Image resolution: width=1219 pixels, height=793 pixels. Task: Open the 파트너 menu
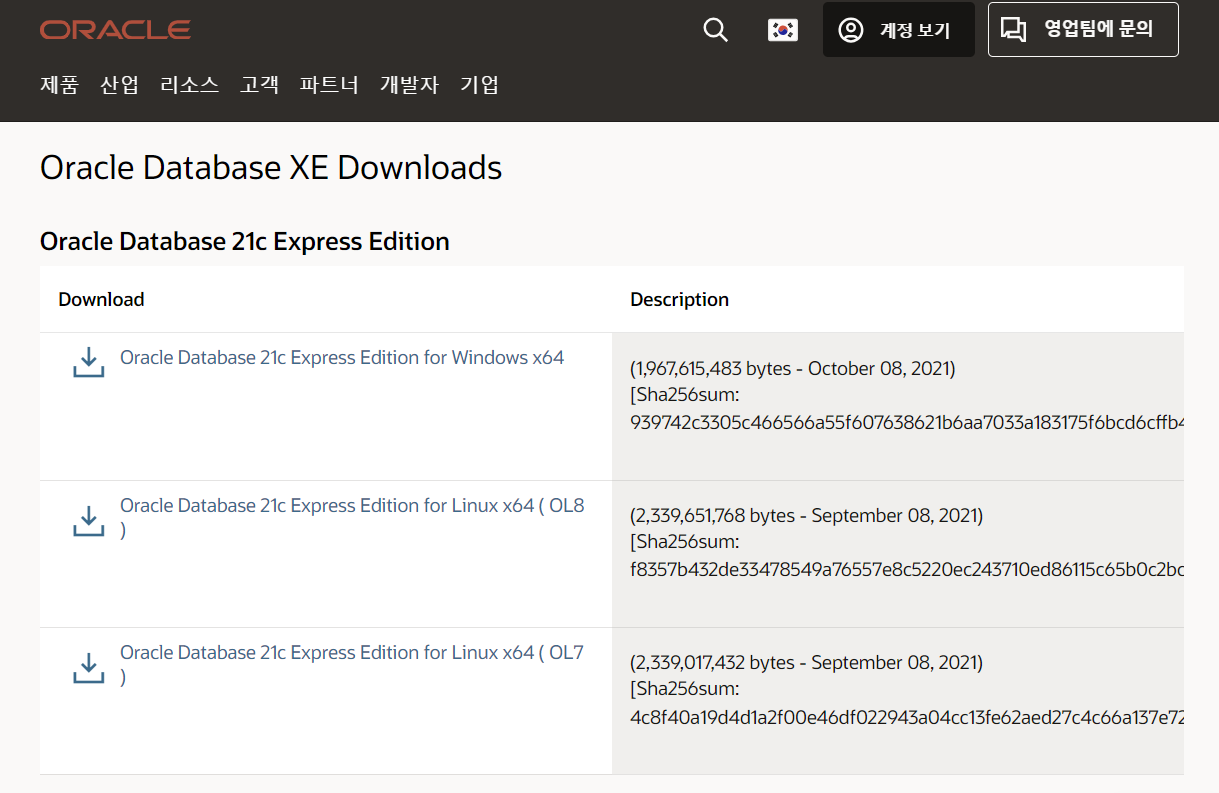click(x=329, y=85)
